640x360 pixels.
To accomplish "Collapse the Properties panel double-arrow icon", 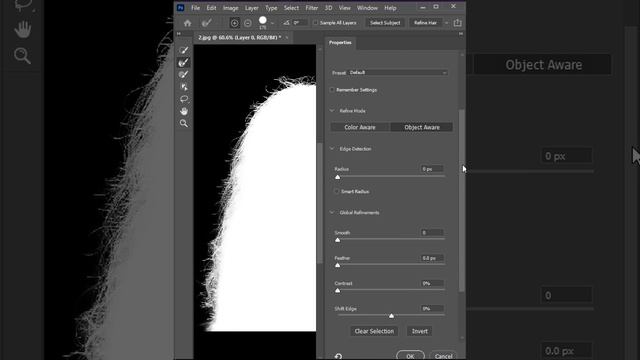I will (461, 34).
